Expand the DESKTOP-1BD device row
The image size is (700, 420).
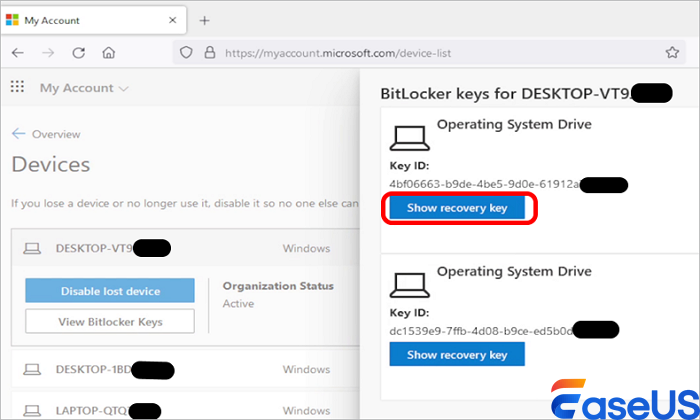[x=180, y=369]
